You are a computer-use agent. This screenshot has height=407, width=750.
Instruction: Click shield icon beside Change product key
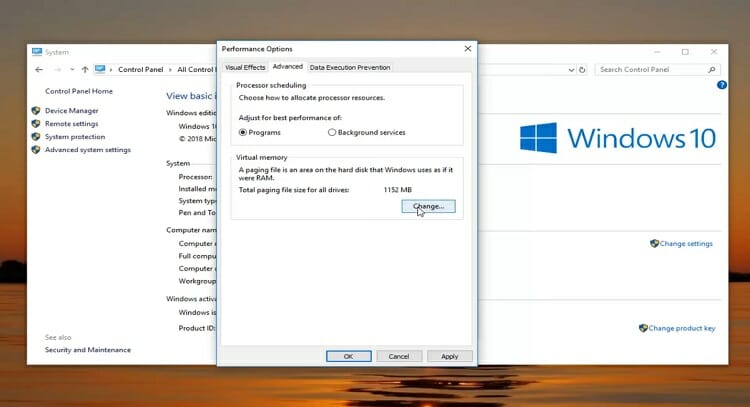[x=643, y=328]
